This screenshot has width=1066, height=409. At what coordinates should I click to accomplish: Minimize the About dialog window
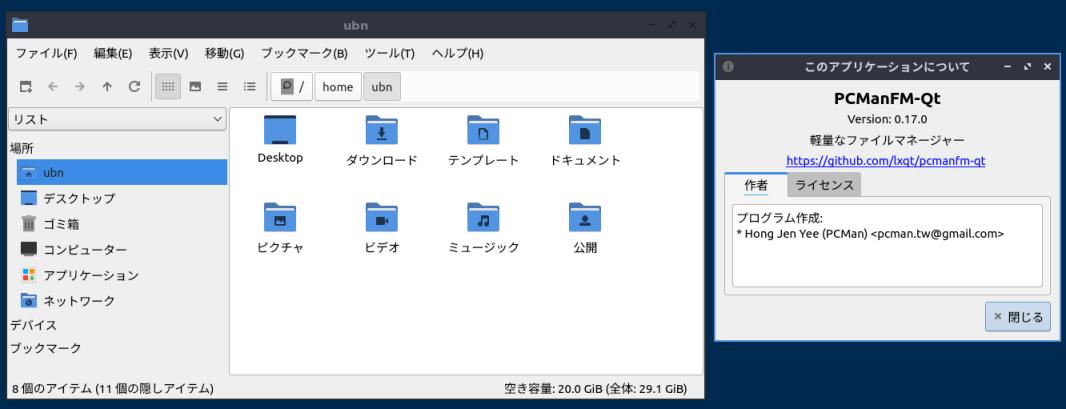click(x=1008, y=67)
